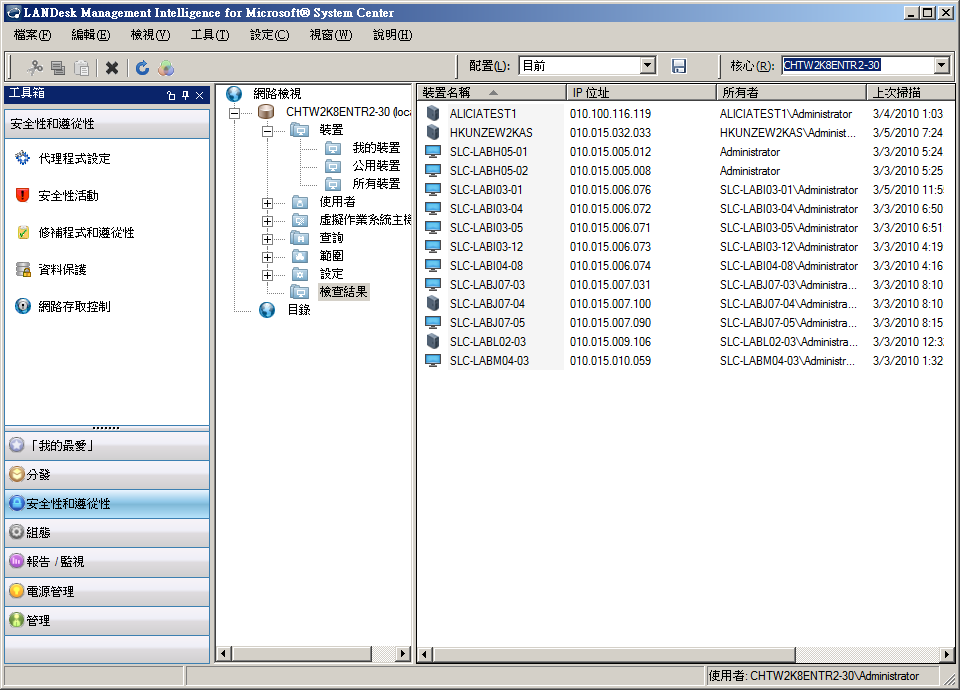Click the 網路檢視 globe icon

234,94
